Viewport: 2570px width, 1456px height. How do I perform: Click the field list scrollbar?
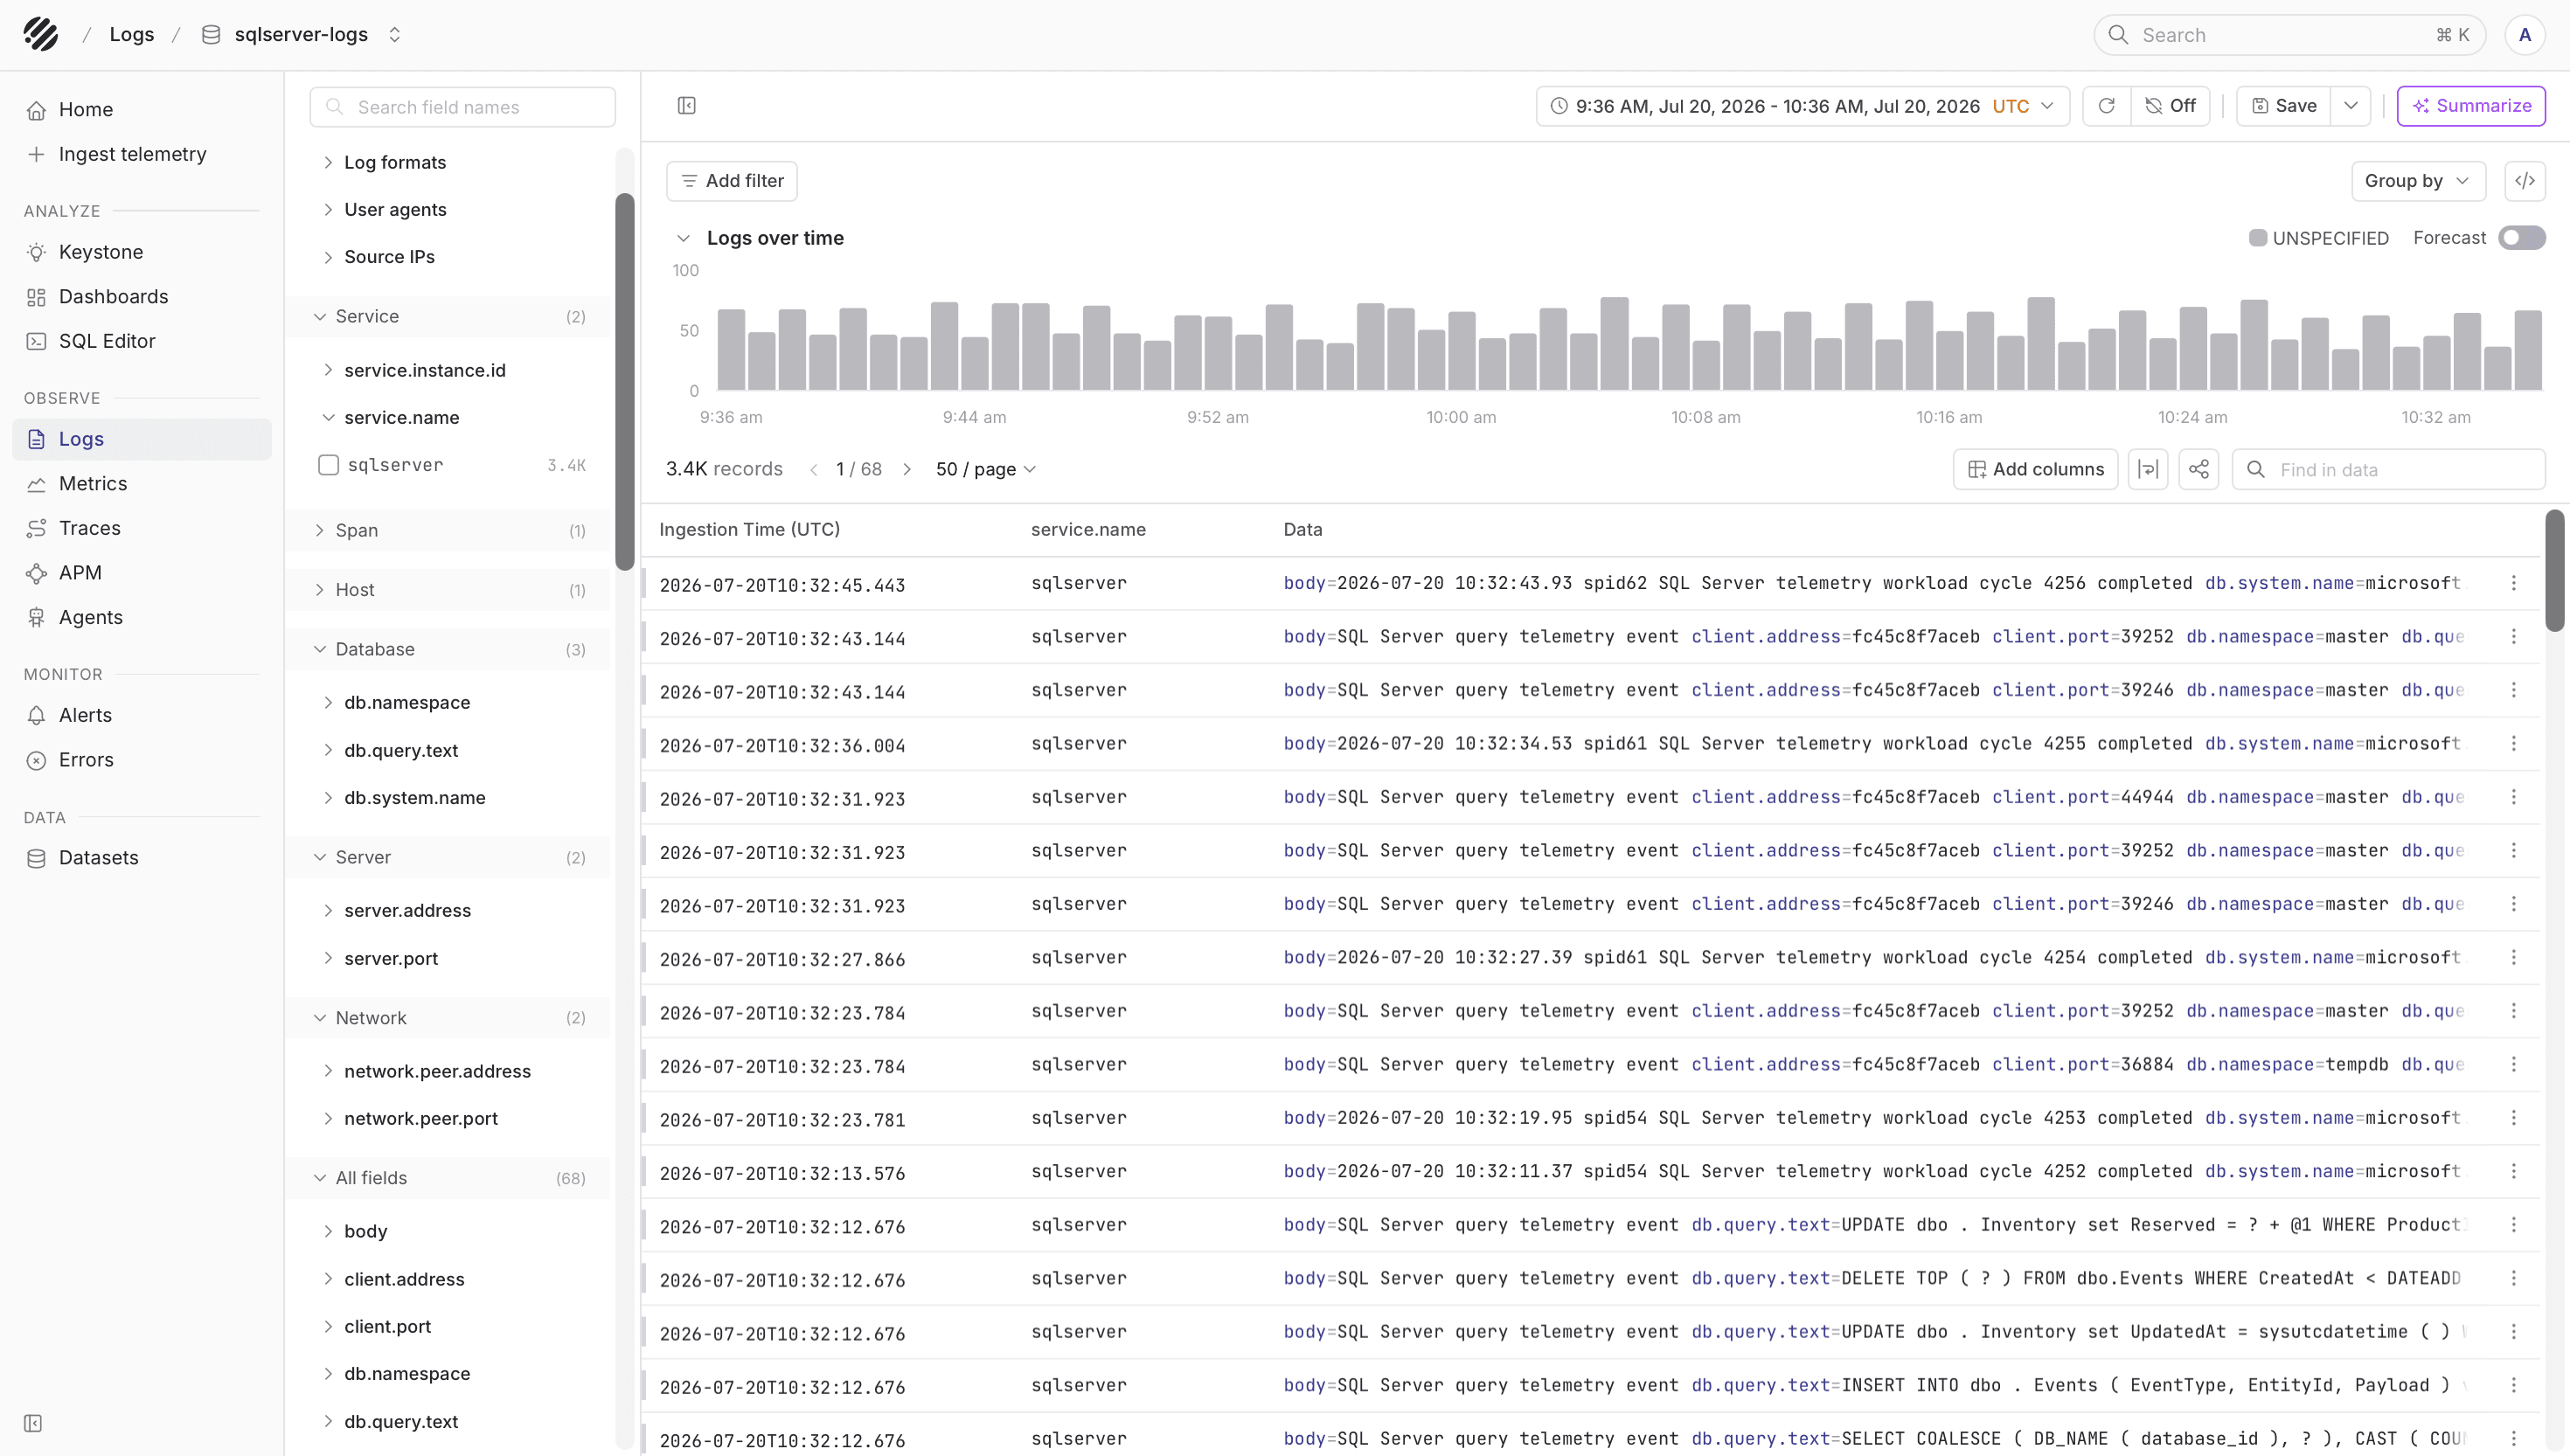625,380
